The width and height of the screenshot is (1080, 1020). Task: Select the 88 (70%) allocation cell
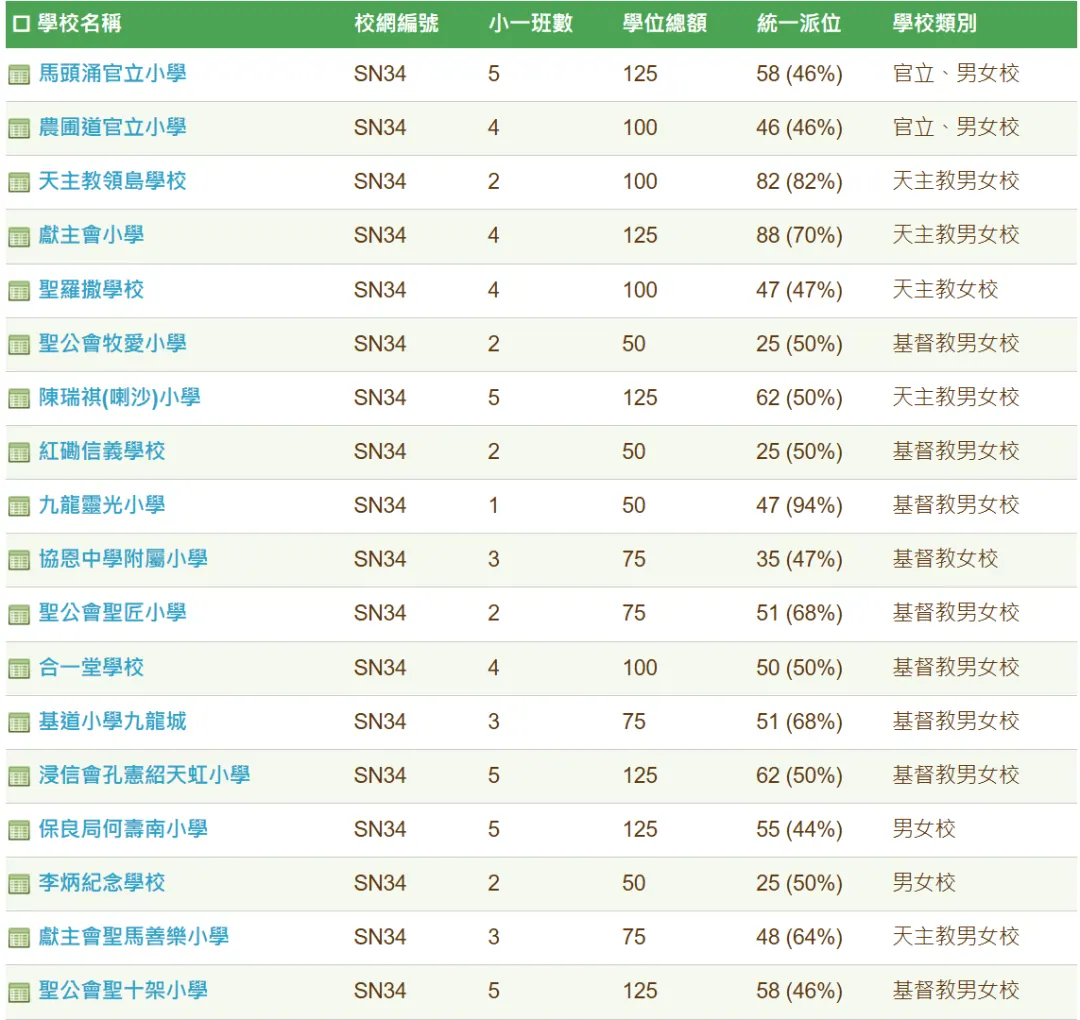[799, 236]
